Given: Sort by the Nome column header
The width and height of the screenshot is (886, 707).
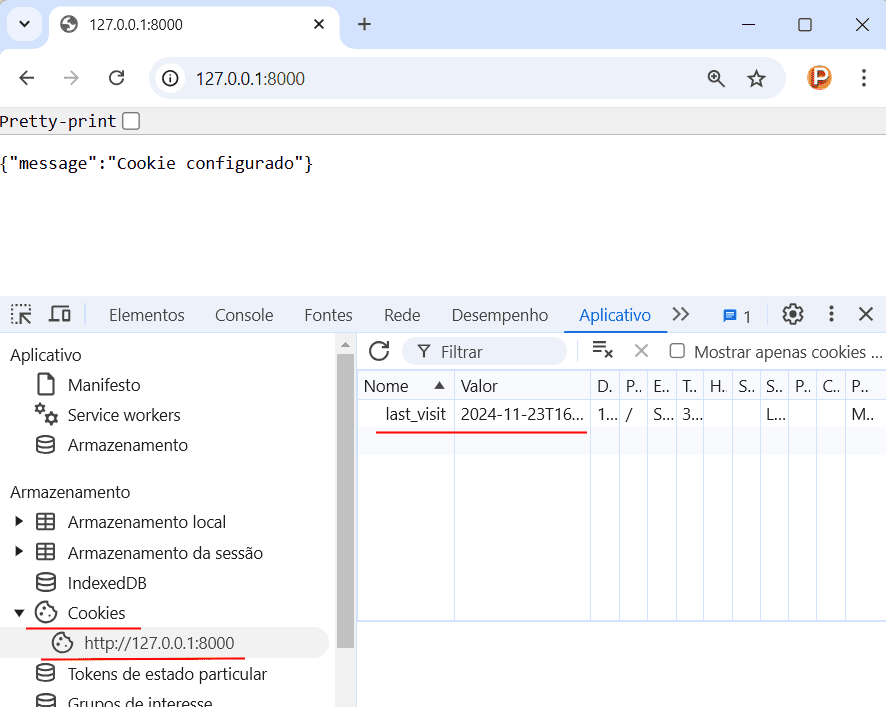Looking at the screenshot, I should 406,386.
